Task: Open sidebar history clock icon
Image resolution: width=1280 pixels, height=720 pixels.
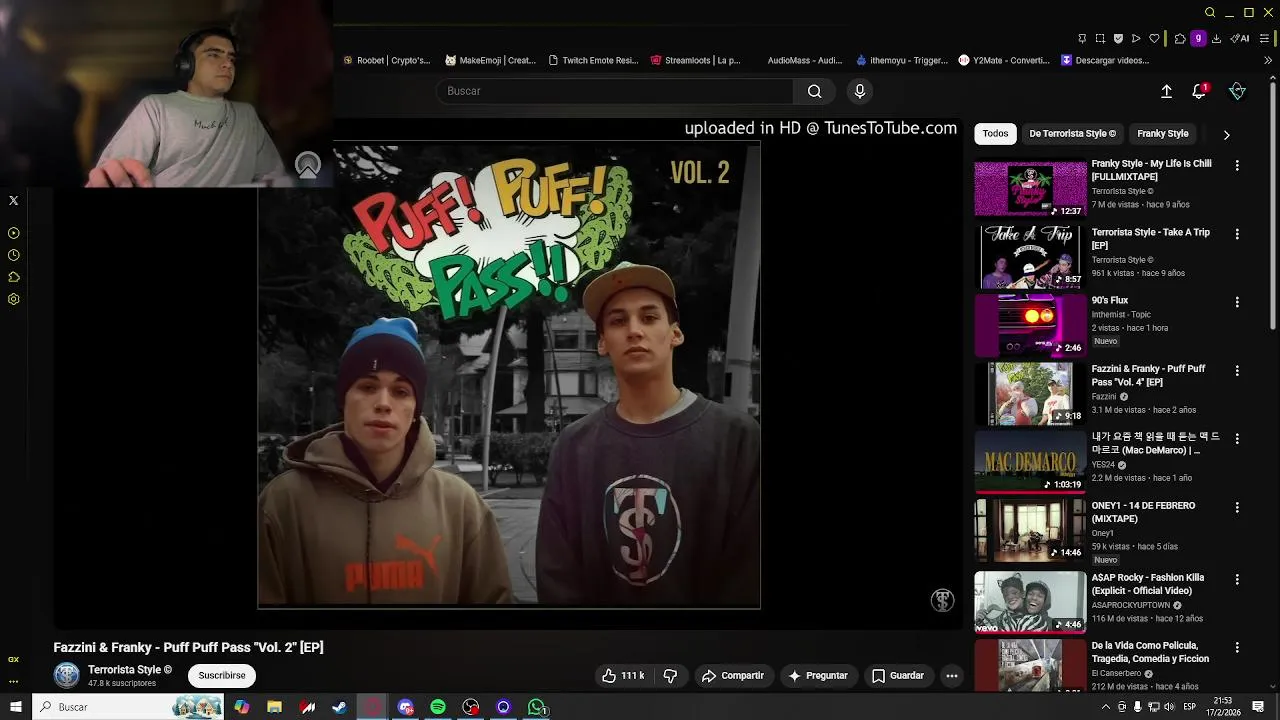Action: 13,255
